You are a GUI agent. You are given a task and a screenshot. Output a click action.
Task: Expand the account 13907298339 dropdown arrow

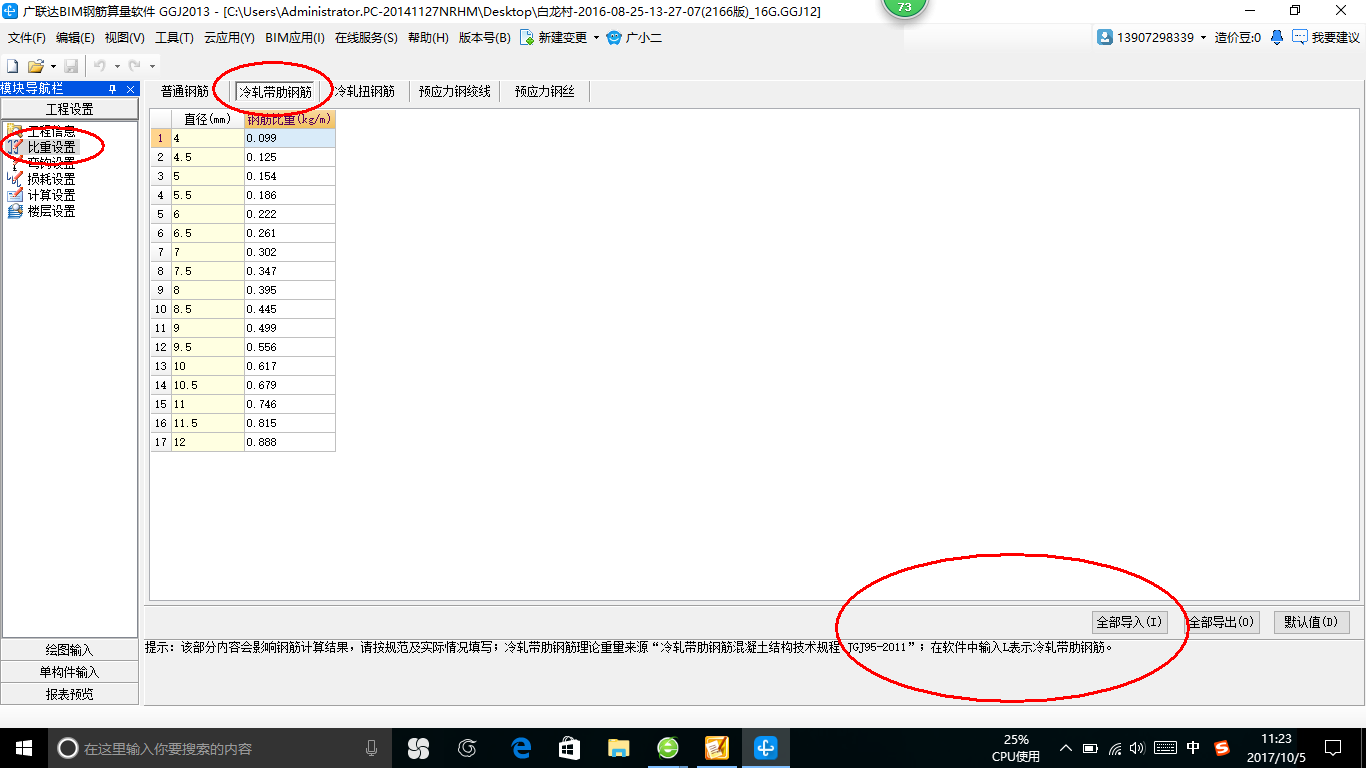1203,38
